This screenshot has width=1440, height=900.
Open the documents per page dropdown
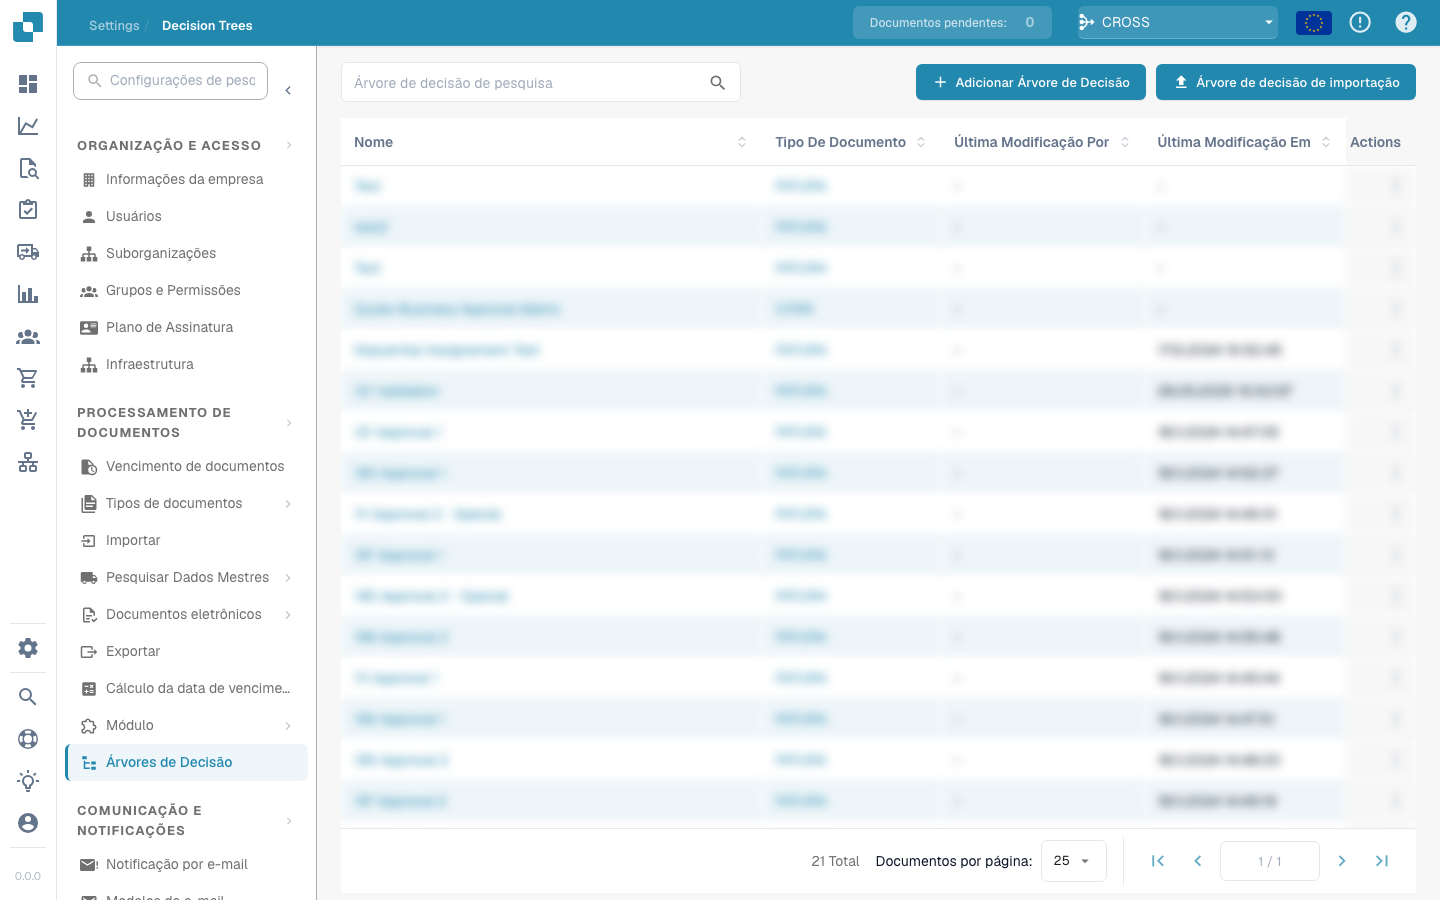[1073, 861]
